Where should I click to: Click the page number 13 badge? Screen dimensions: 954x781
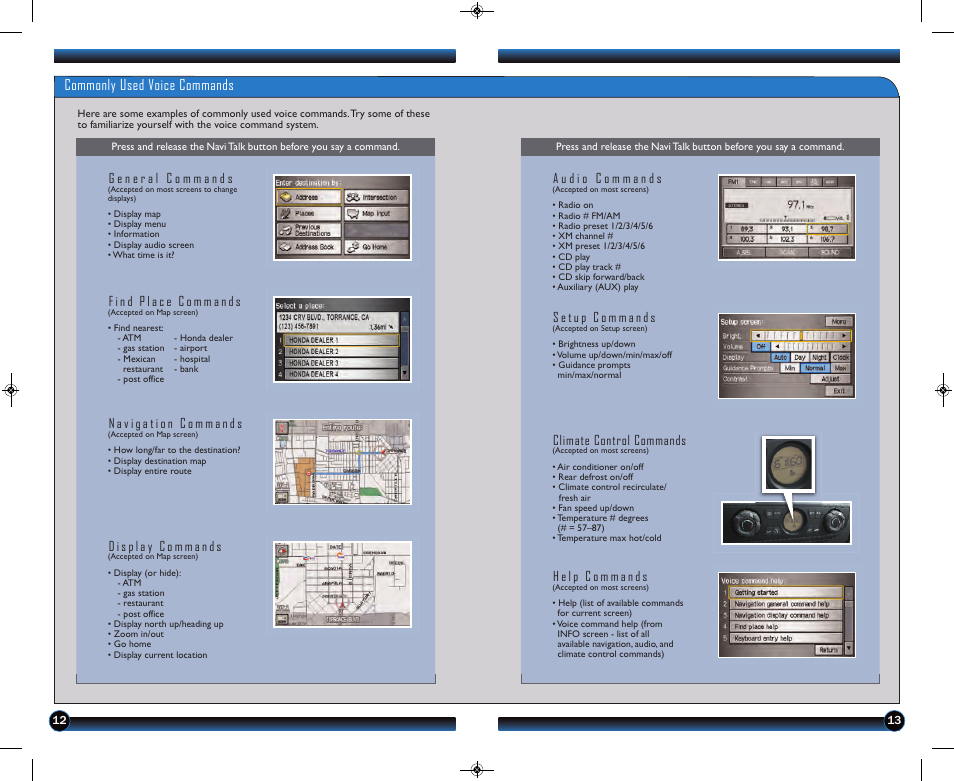click(x=894, y=721)
